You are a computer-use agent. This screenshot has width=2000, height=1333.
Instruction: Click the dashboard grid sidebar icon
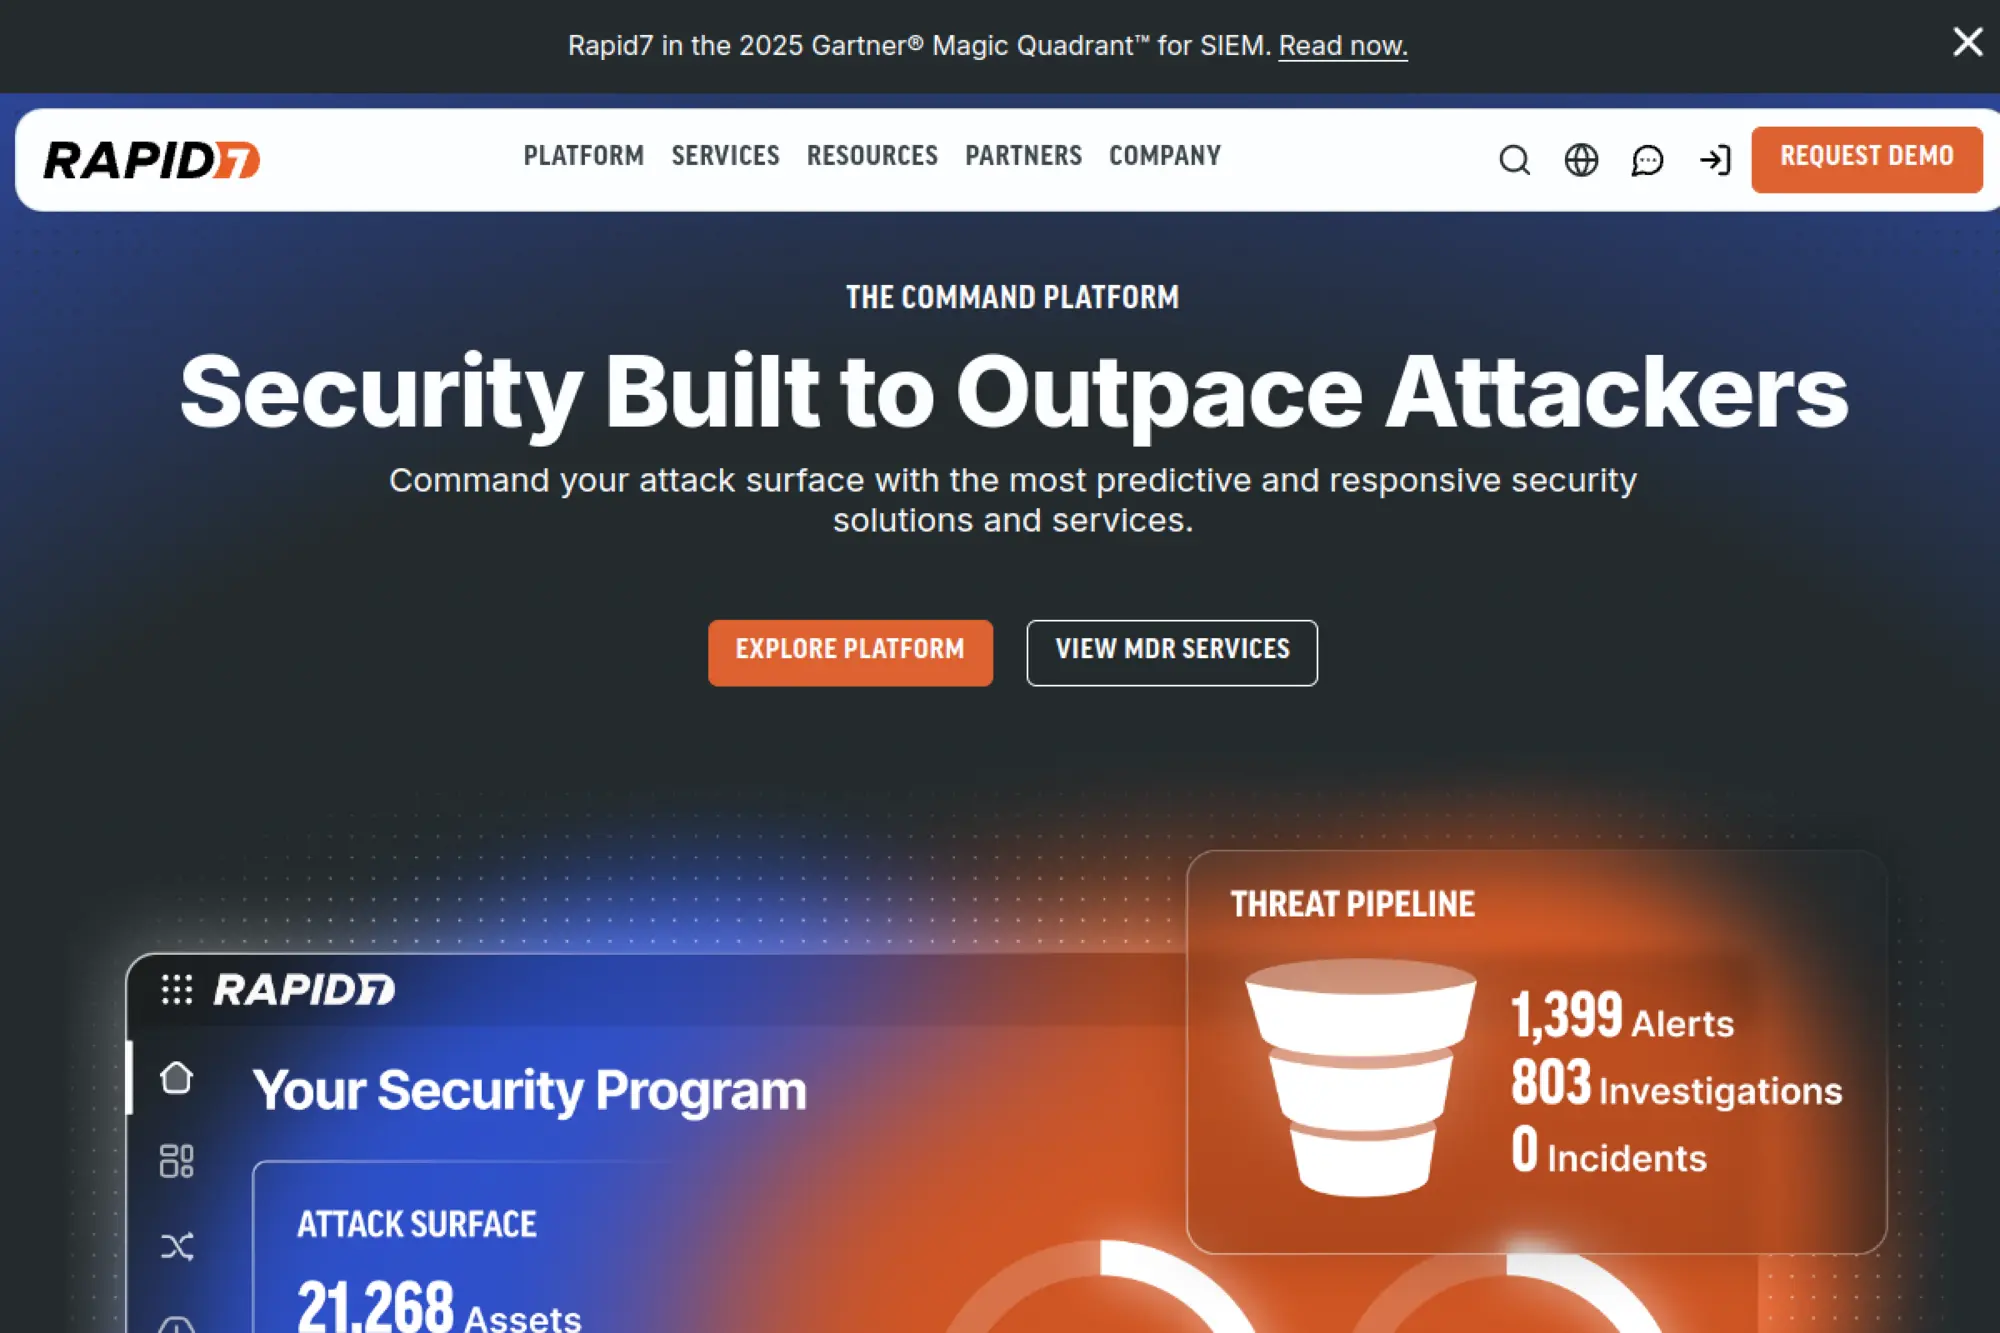[177, 1161]
